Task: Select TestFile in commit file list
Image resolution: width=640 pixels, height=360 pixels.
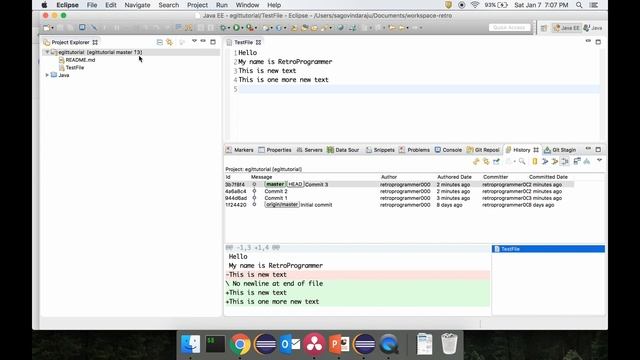Action: point(548,249)
